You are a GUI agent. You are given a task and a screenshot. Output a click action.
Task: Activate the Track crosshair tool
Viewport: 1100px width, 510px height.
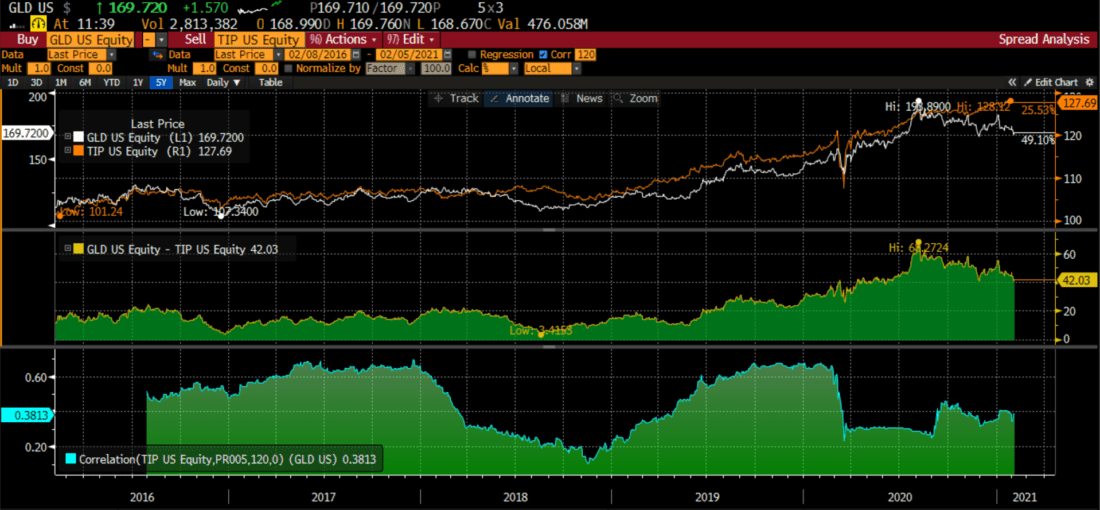coord(457,98)
